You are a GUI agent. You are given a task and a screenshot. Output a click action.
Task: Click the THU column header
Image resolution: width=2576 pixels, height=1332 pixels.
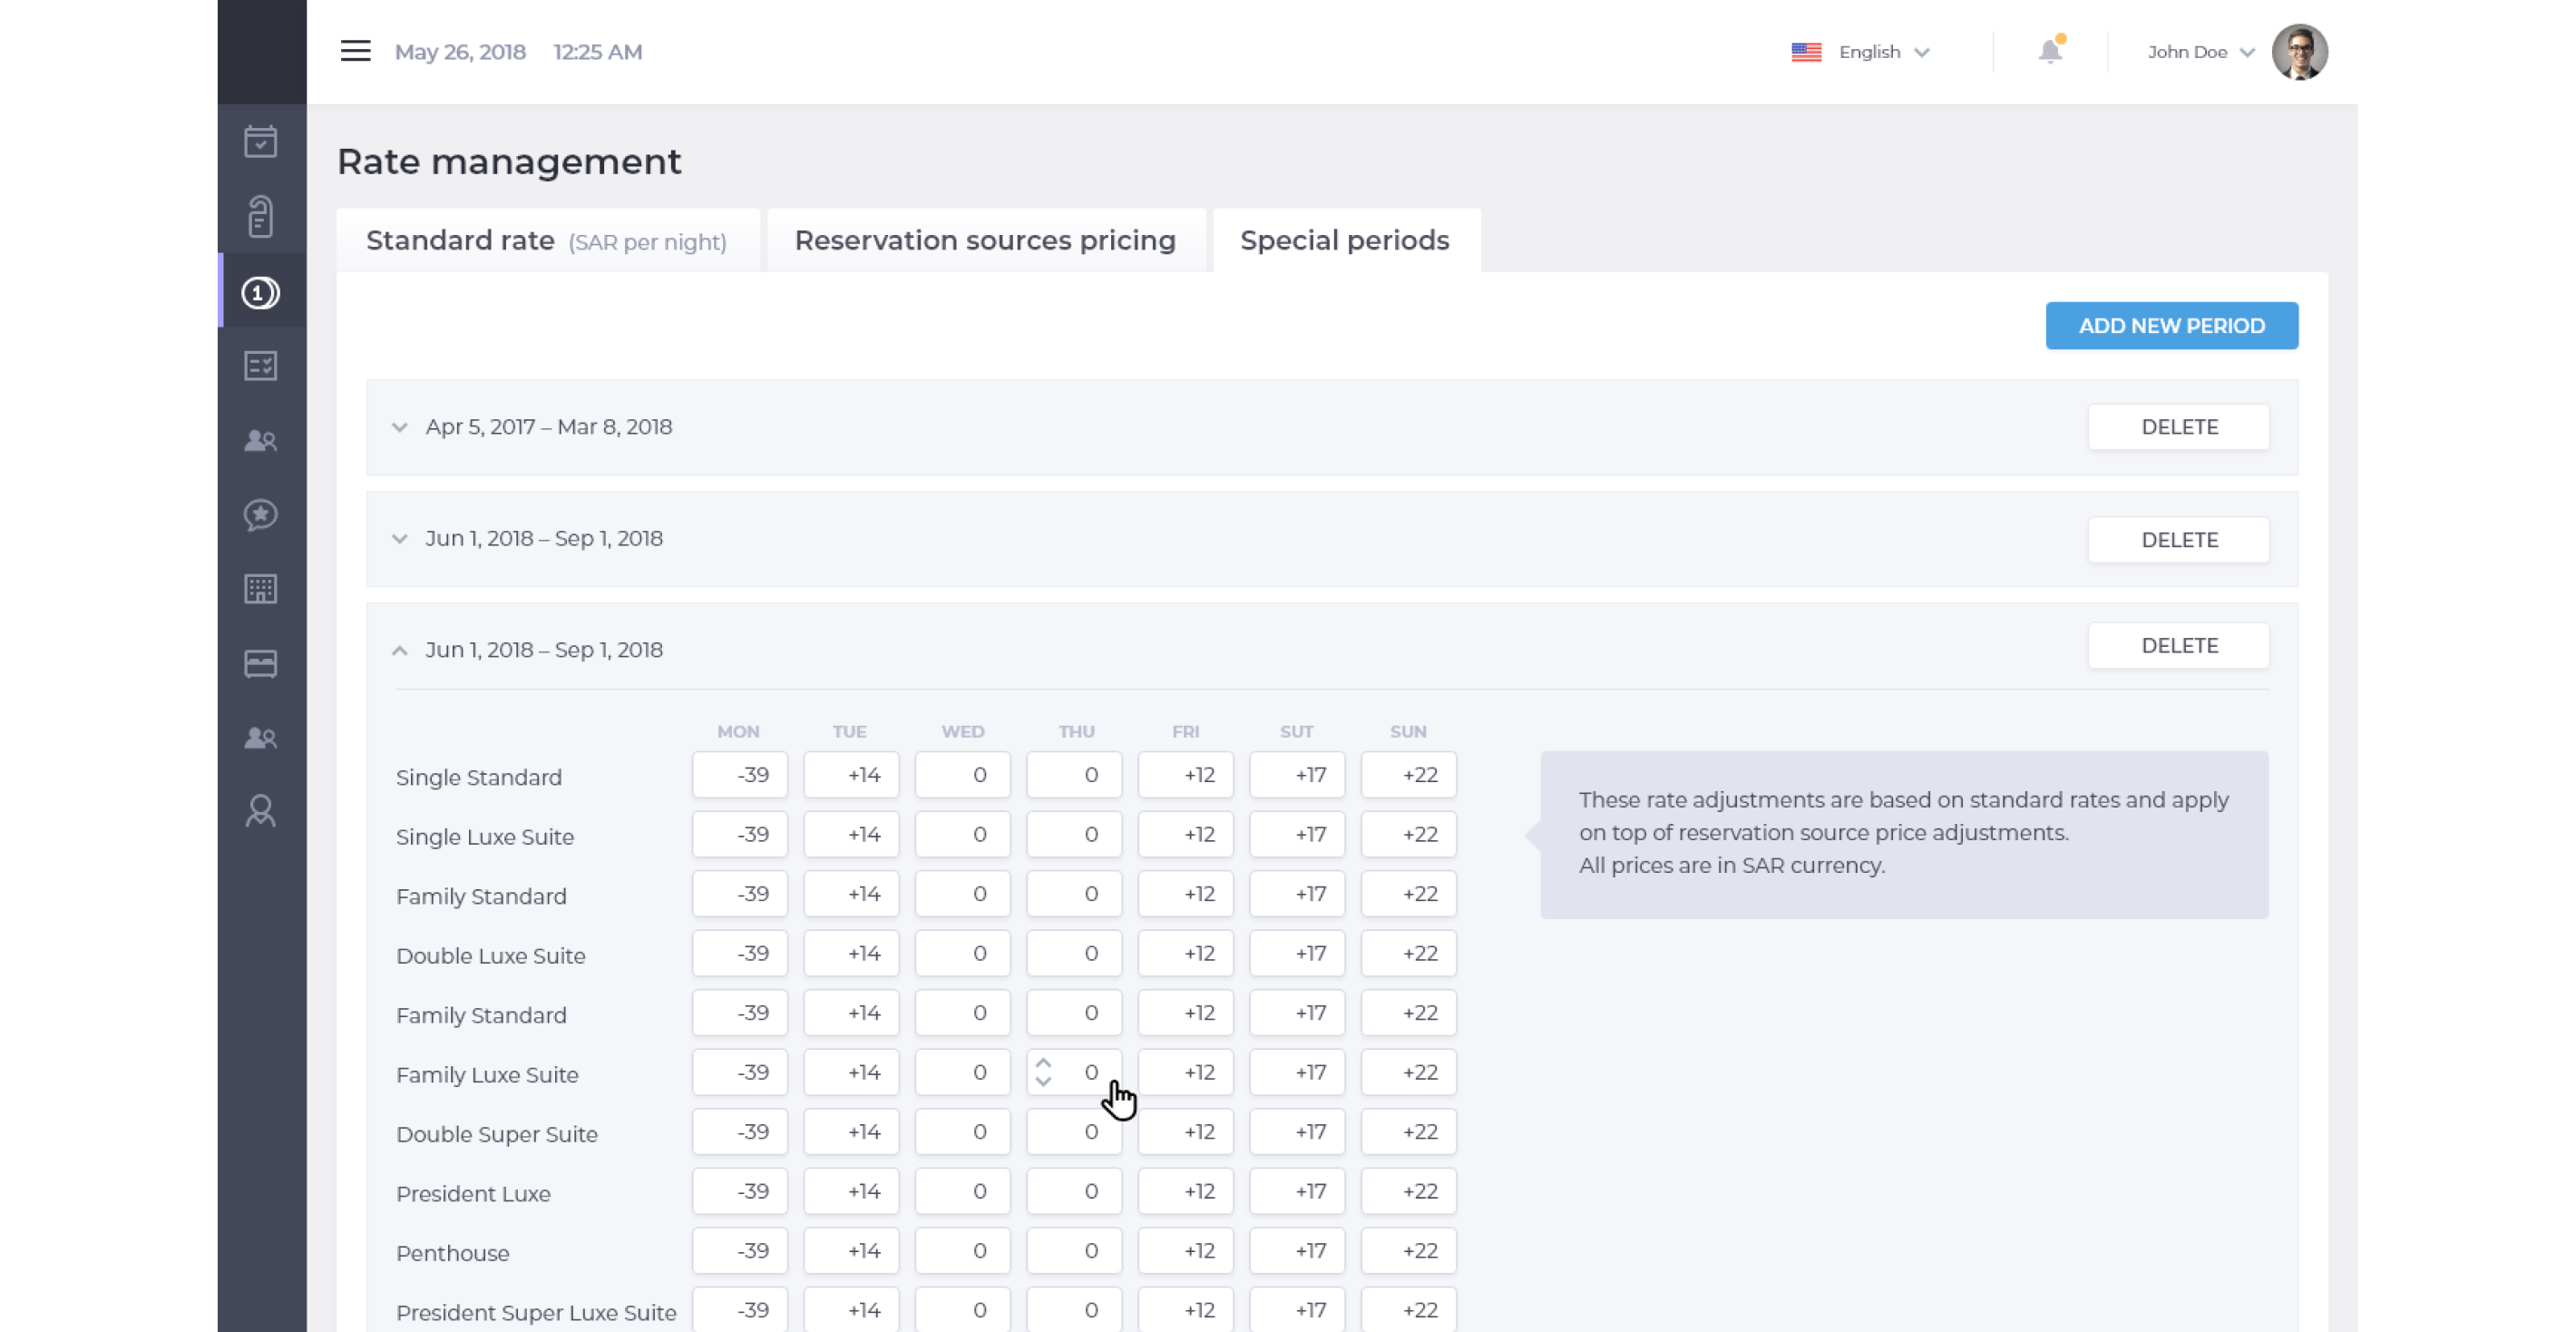click(x=1076, y=731)
